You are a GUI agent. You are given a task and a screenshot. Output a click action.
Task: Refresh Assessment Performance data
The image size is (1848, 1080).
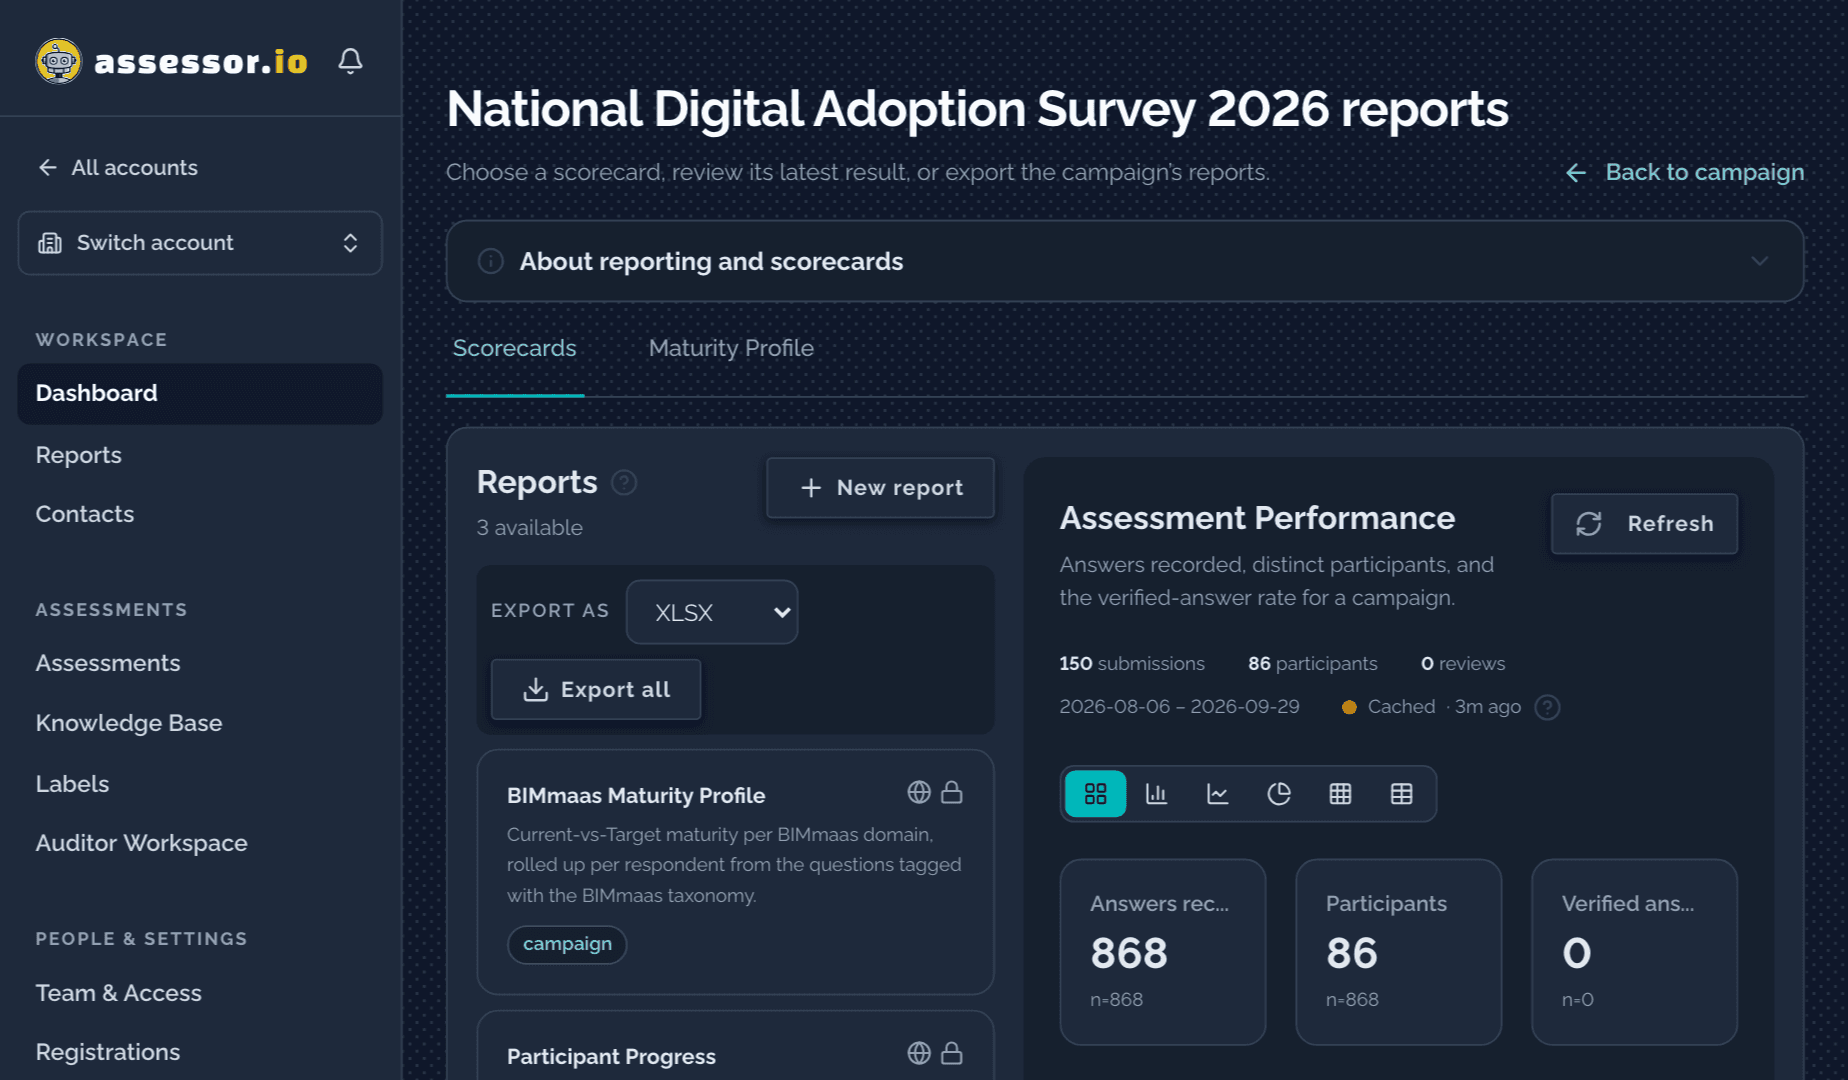[x=1644, y=523]
